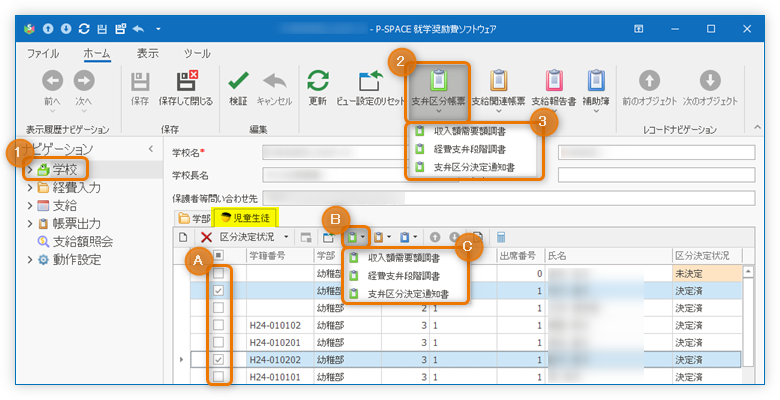This screenshot has height=400, width=780.
Task: Click the 保存 floppy disk button in ribbon
Action: (140, 81)
